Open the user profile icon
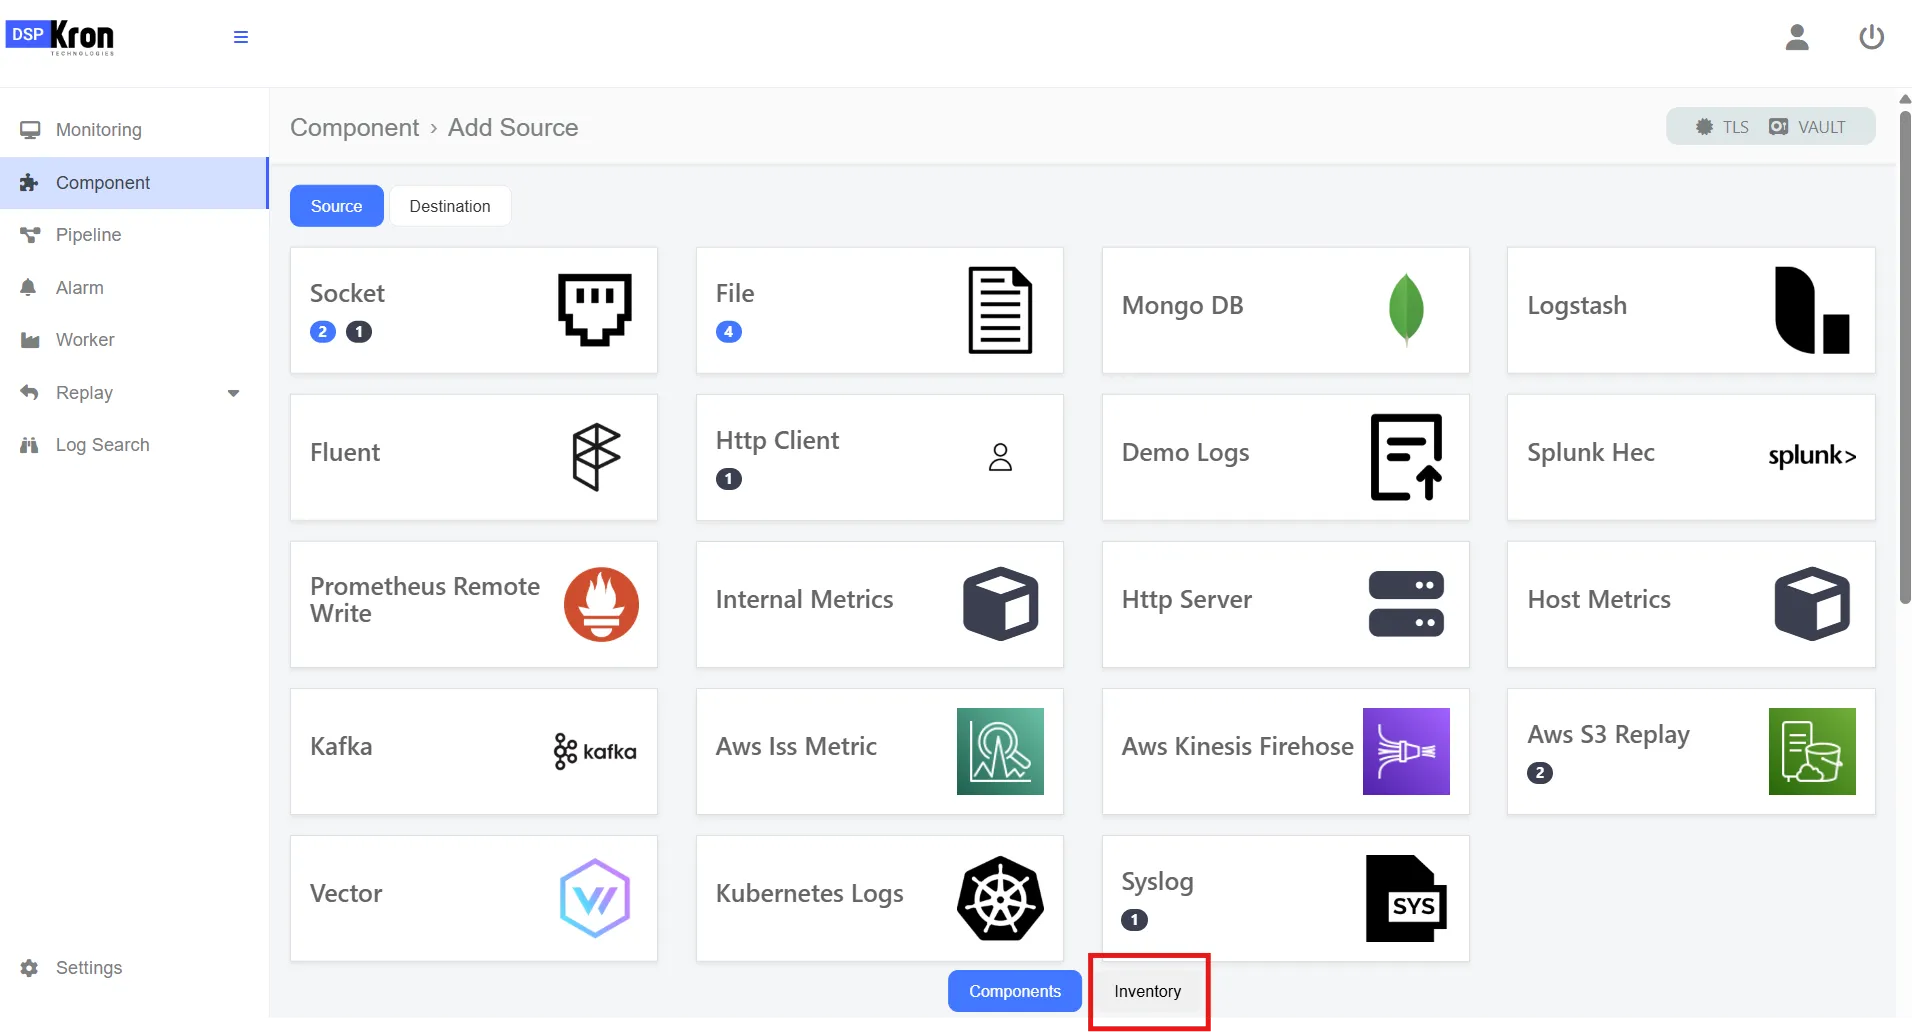This screenshot has height=1032, width=1912. (x=1797, y=37)
